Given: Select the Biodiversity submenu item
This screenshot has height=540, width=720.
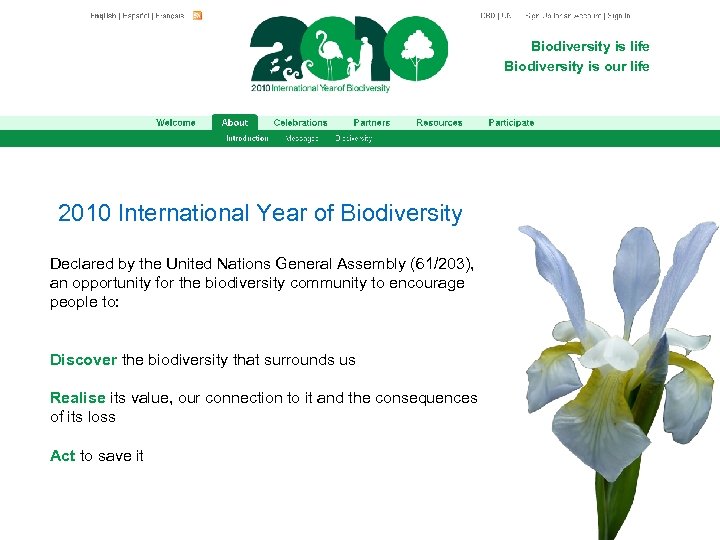Looking at the screenshot, I should [x=354, y=138].
